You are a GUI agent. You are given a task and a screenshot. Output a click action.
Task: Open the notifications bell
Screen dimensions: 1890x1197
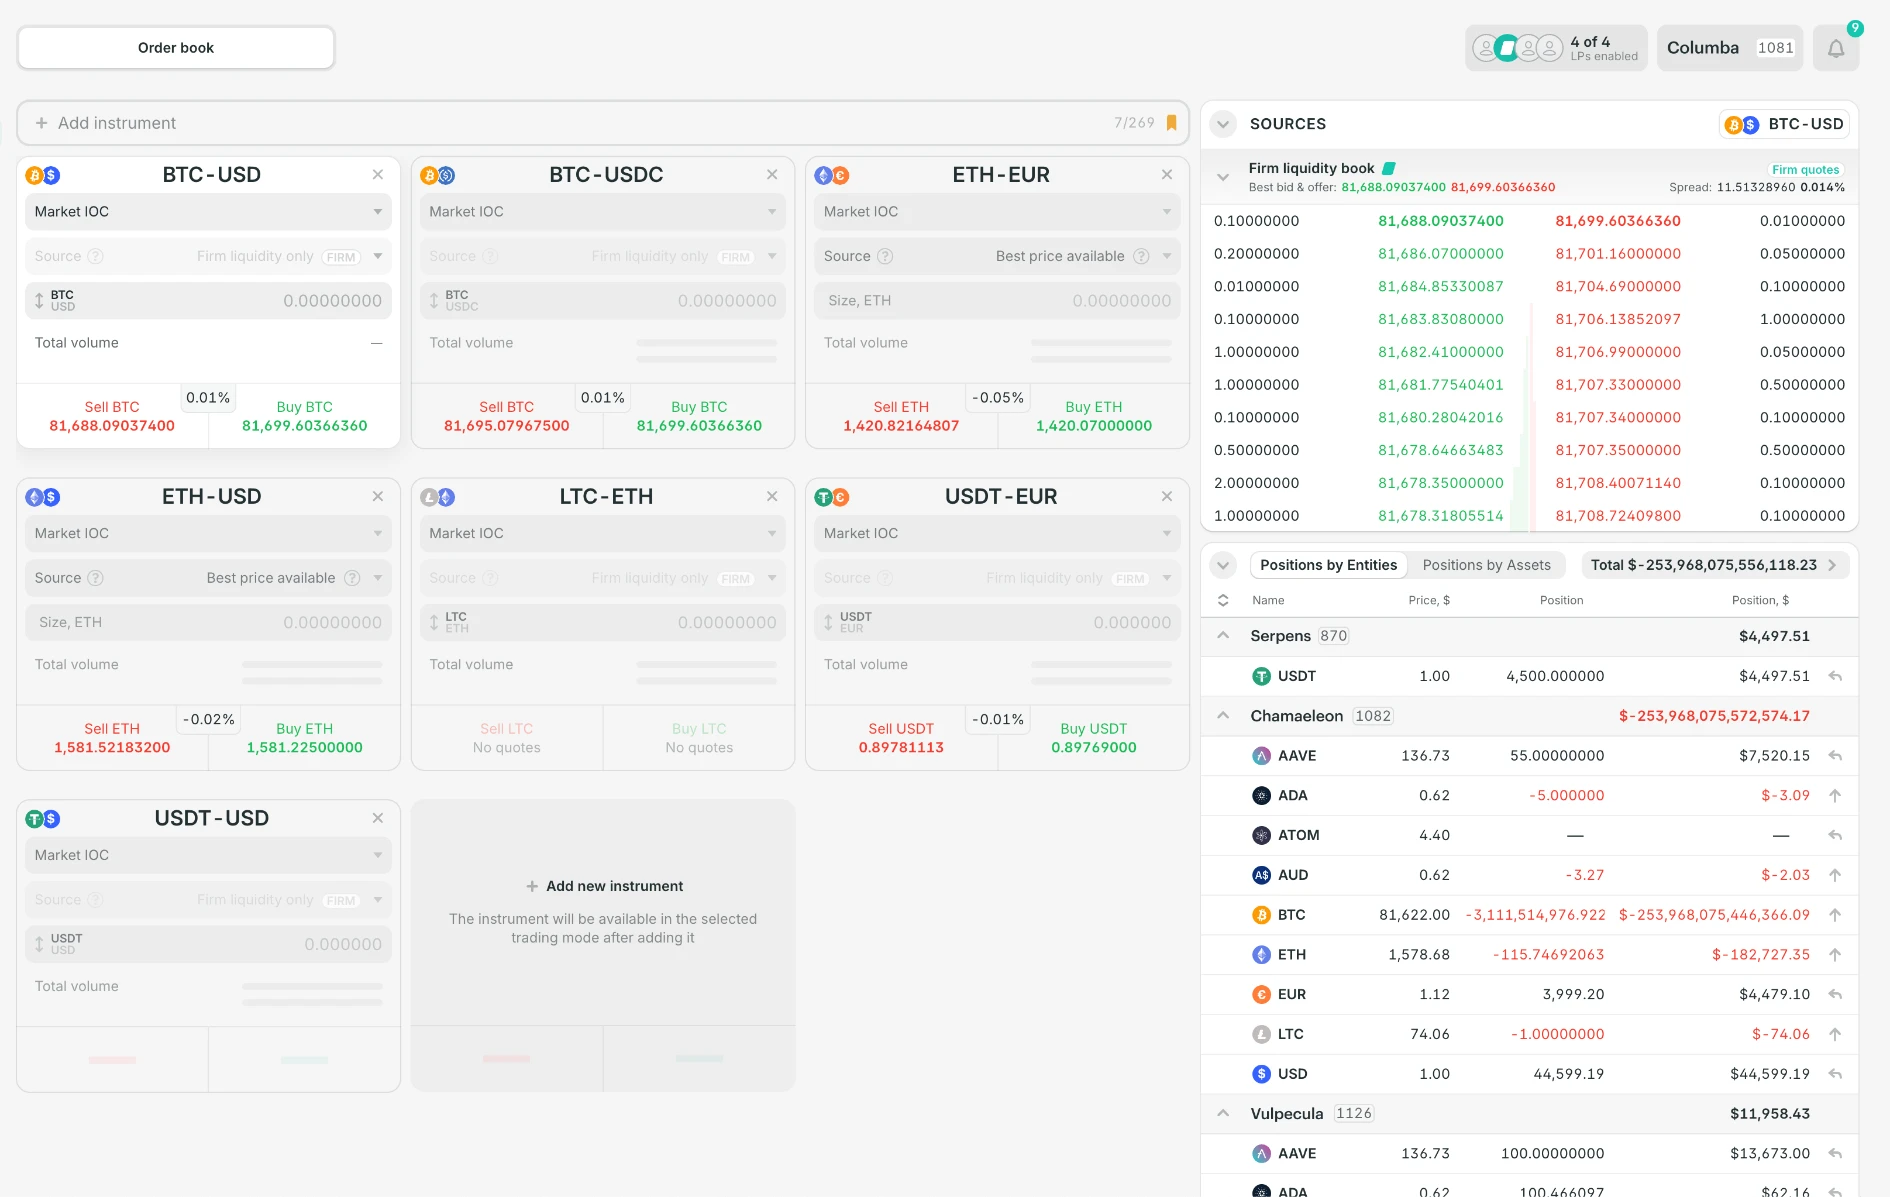point(1835,48)
